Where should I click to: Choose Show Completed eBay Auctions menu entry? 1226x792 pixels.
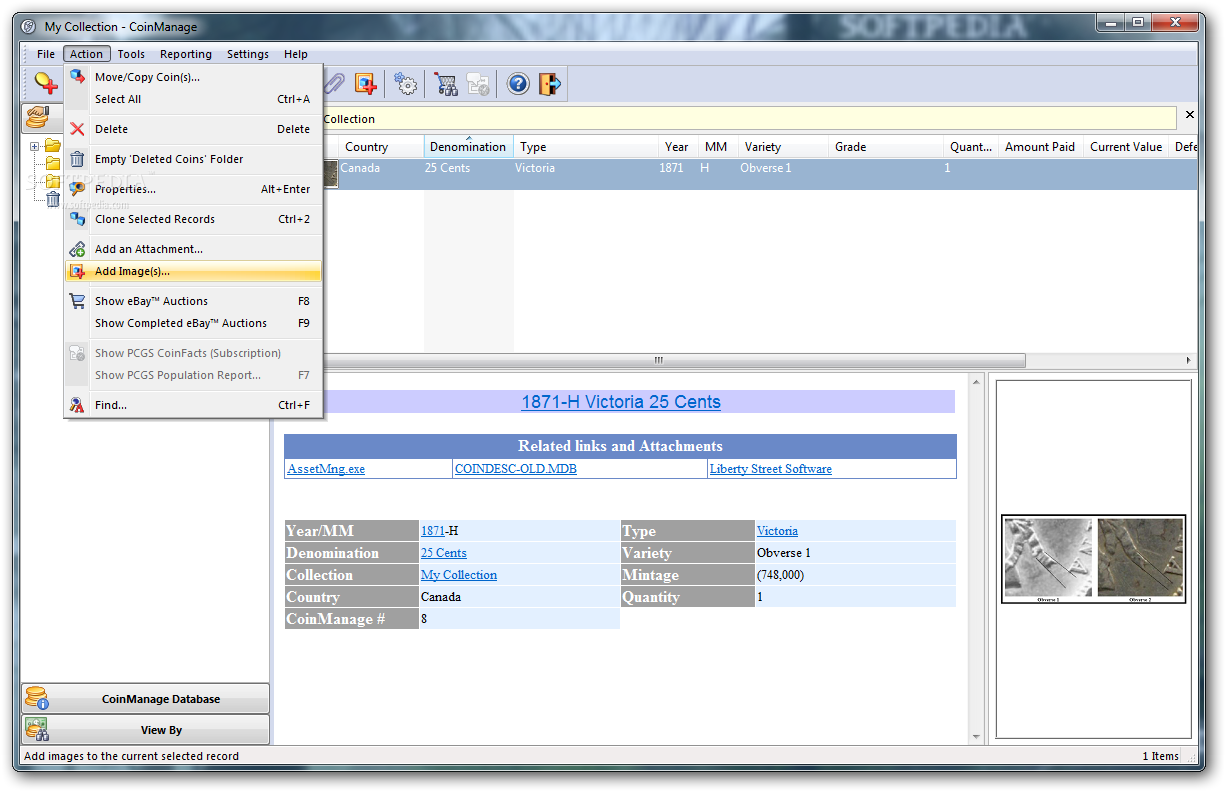193,323
